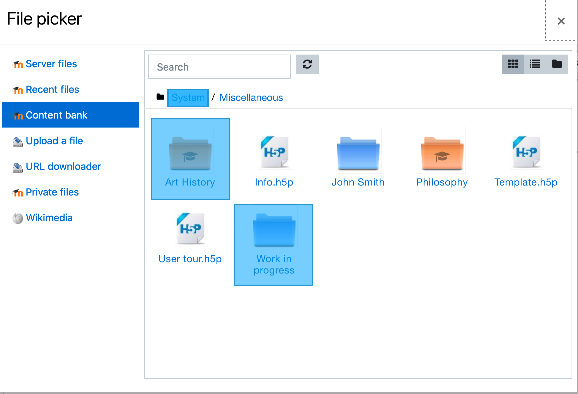The width and height of the screenshot is (578, 394).
Task: Switch to folder tree view
Action: click(x=557, y=64)
